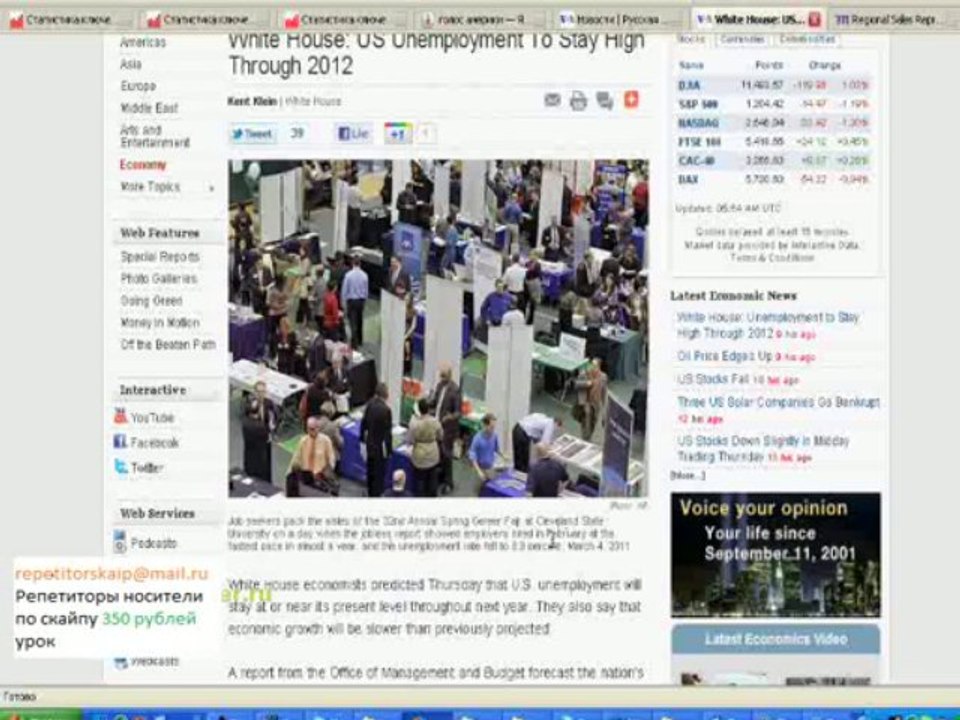Click the repetitorskaip@mail.ru email address
This screenshot has width=960, height=720.
point(112,574)
